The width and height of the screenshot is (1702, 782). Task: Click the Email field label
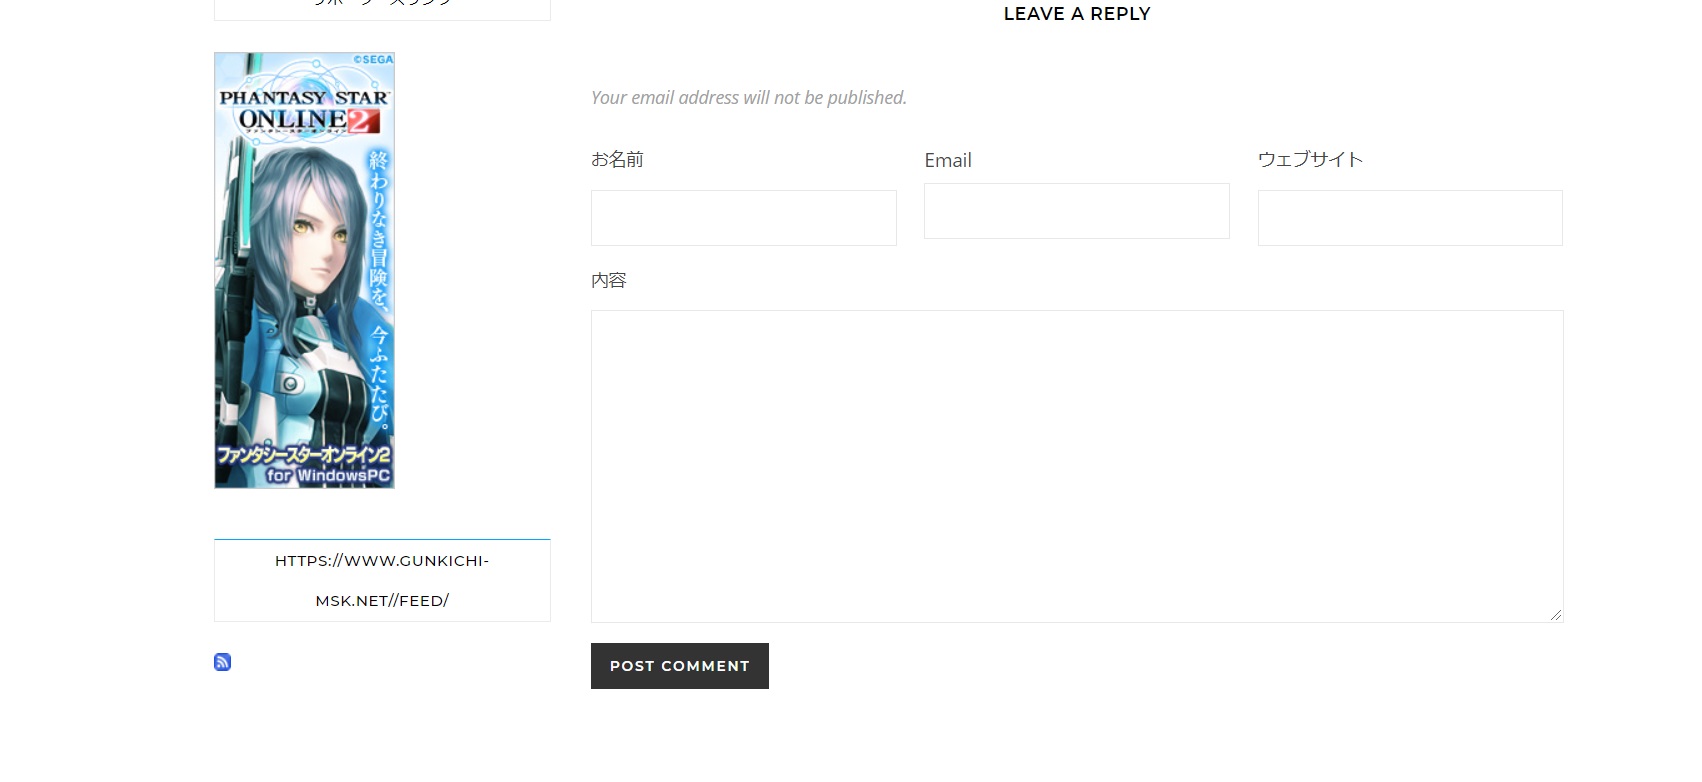[947, 161]
